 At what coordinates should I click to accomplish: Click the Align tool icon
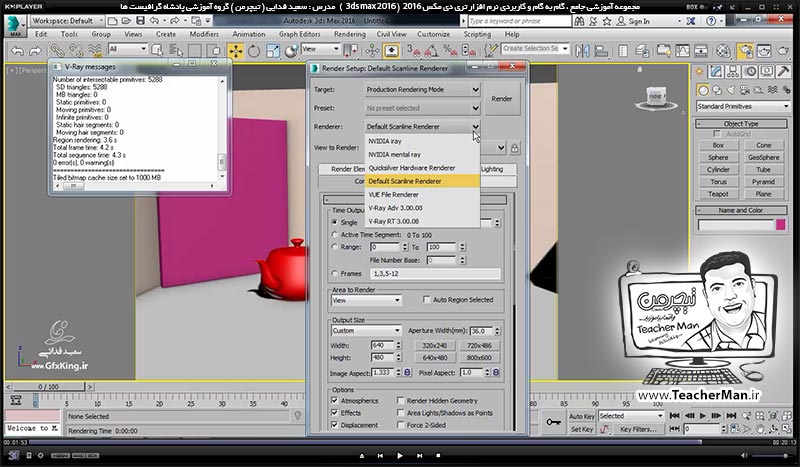[x=602, y=51]
